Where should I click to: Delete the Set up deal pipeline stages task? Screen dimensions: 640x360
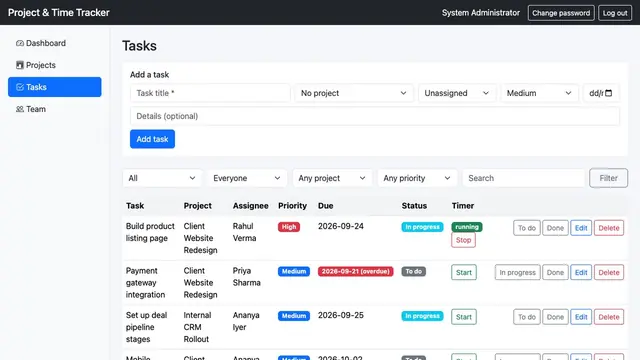point(609,317)
